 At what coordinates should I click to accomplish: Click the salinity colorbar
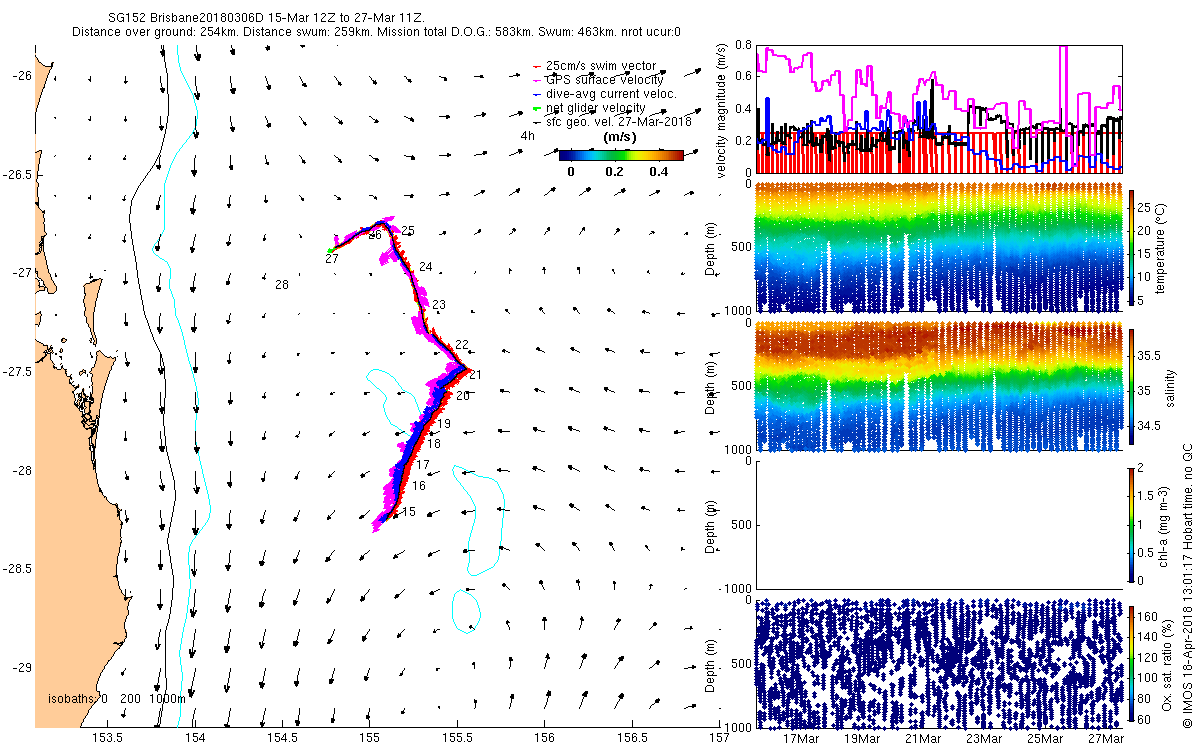tap(1132, 385)
